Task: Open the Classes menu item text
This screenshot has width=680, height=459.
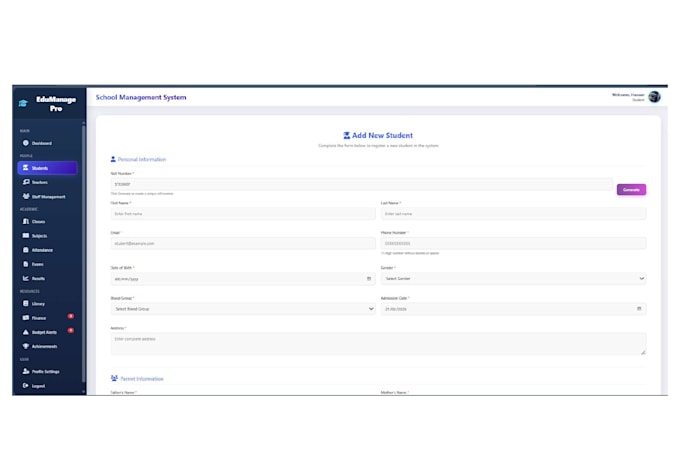Action: (x=38, y=222)
